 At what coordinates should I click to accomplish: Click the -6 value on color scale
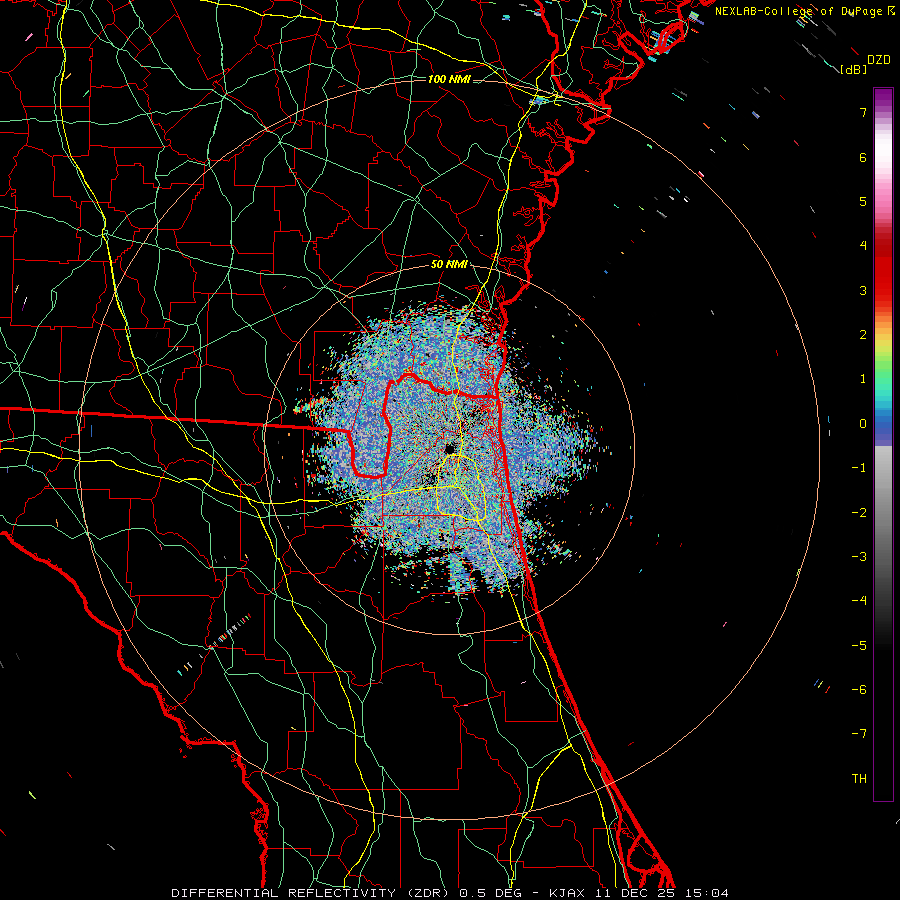click(x=859, y=690)
